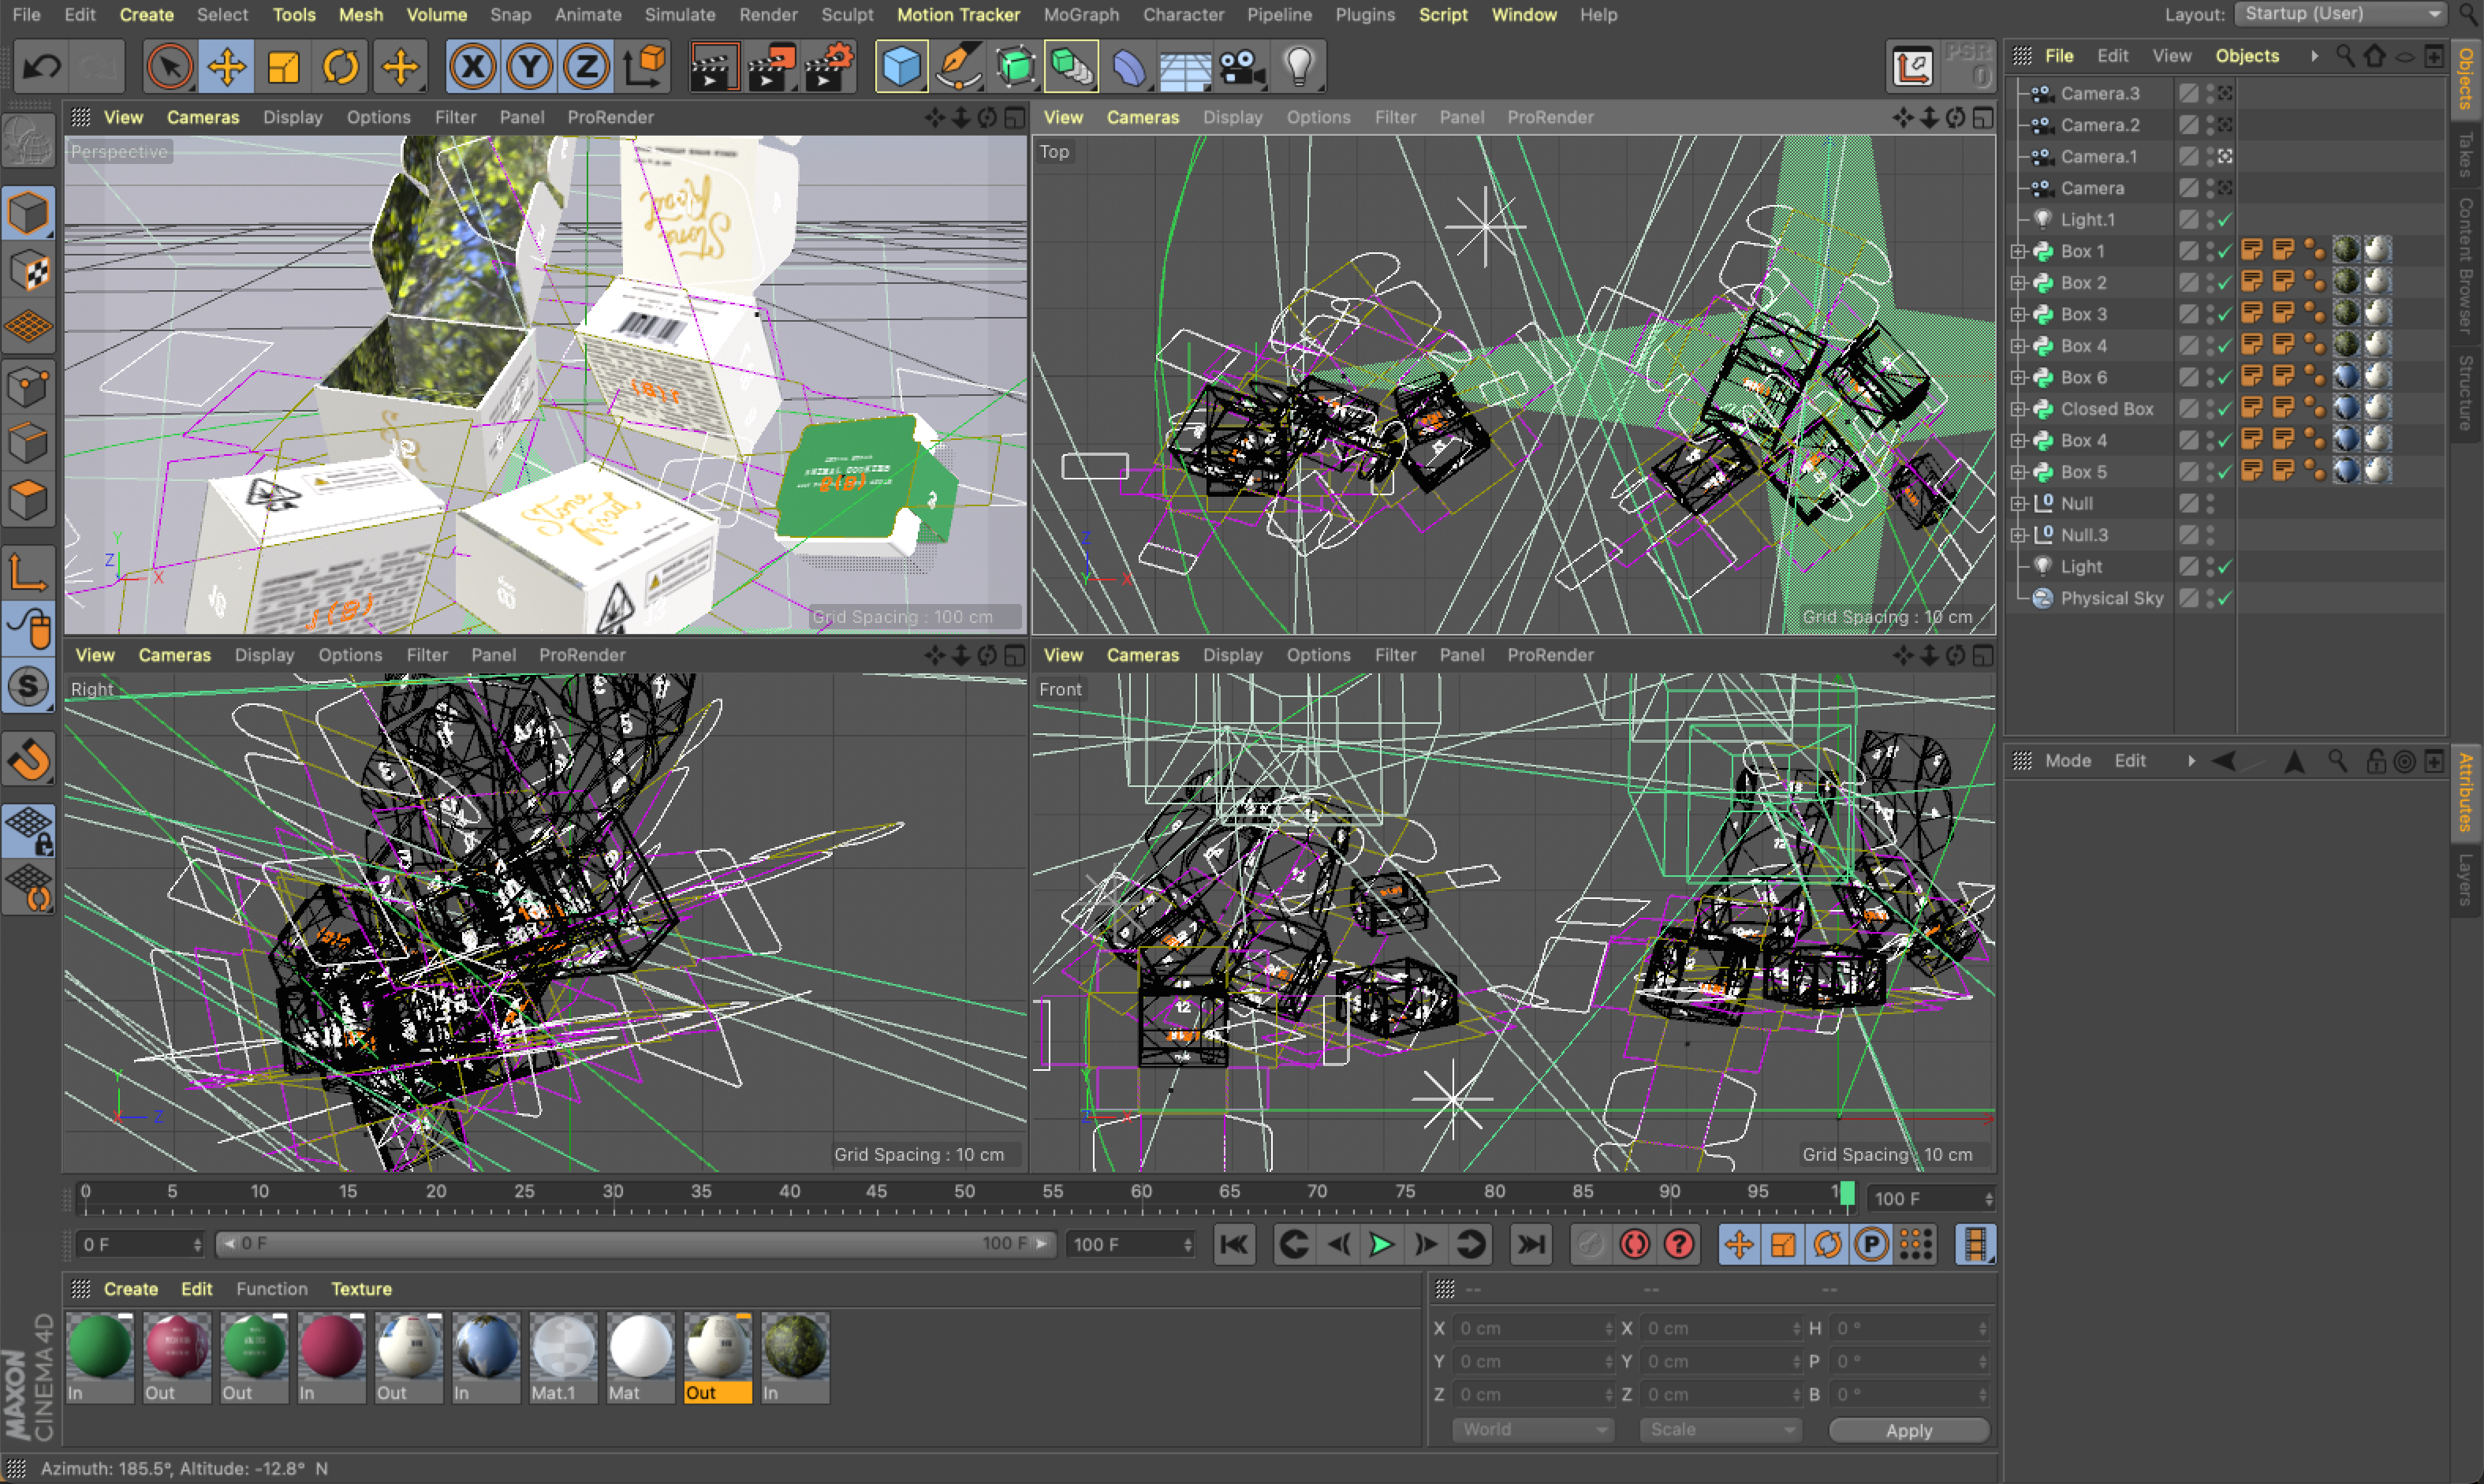This screenshot has height=1484, width=2484.
Task: Expand the Box 6 object tree
Action: point(2018,377)
